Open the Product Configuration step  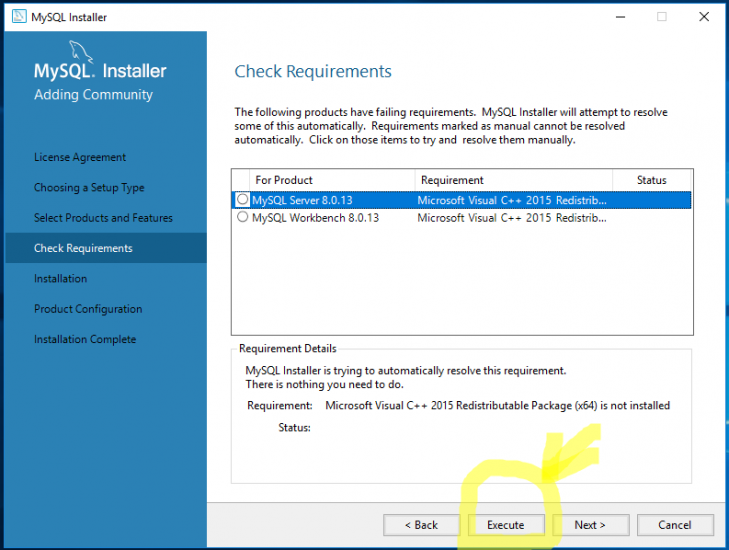(x=88, y=309)
